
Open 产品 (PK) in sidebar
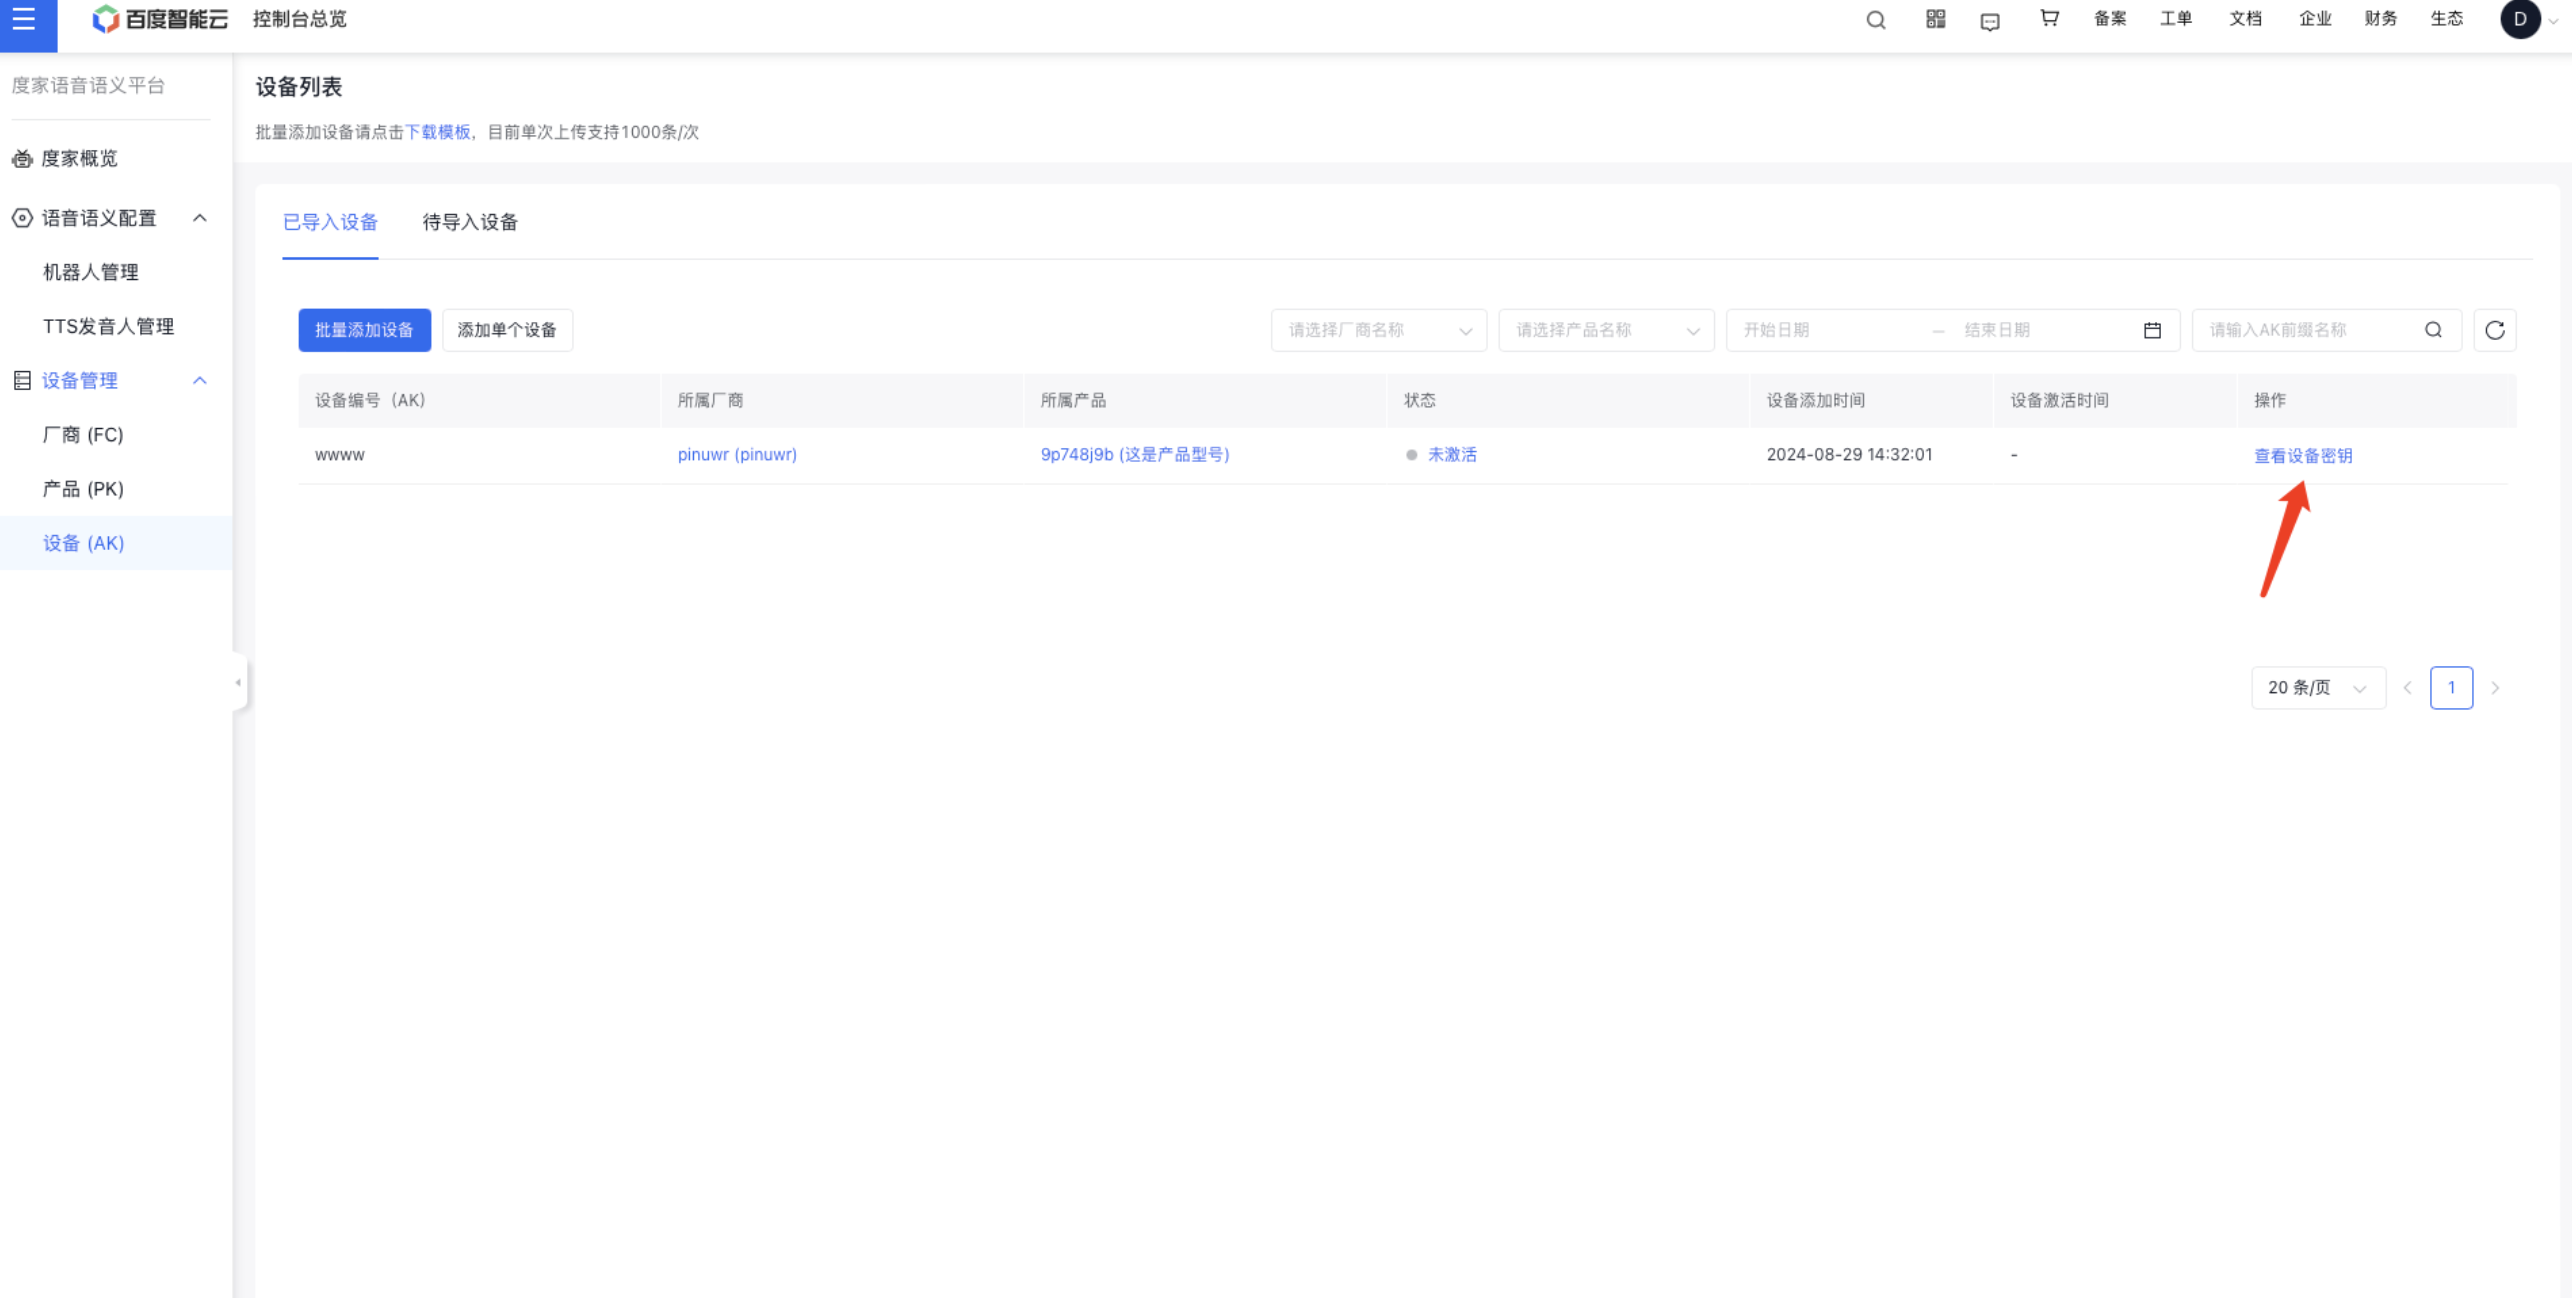(83, 488)
